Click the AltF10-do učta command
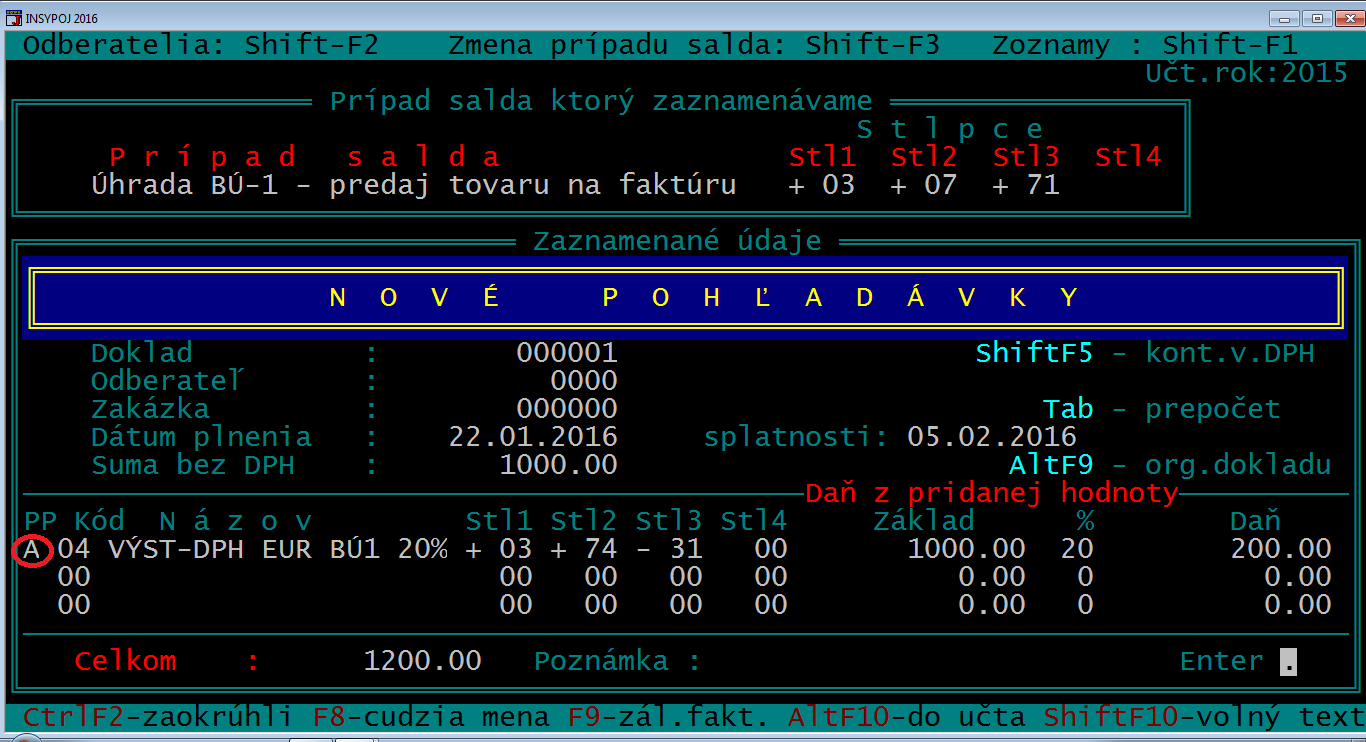 tap(906, 717)
